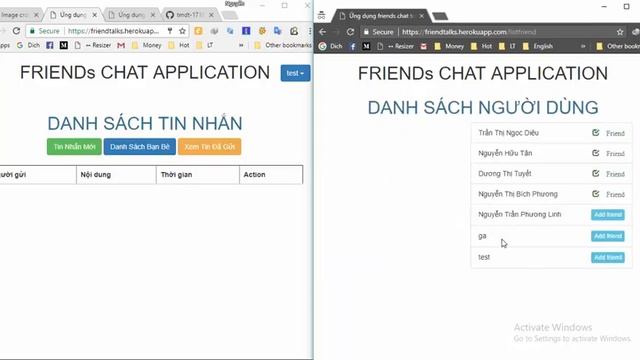Viewport: 640px width, 360px height.
Task: Add friend Nguyễn Trần Phương Linh
Action: (608, 215)
